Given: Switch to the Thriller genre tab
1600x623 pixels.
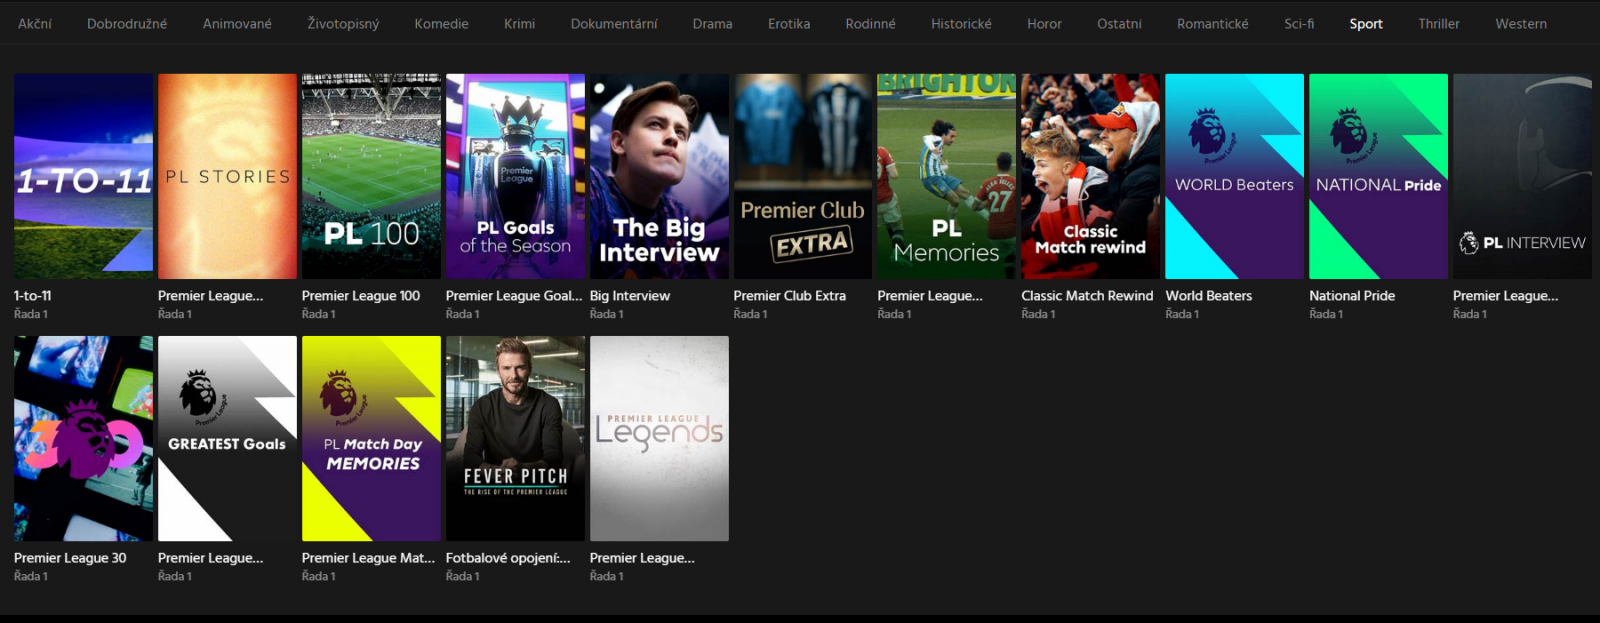Looking at the screenshot, I should (1438, 24).
